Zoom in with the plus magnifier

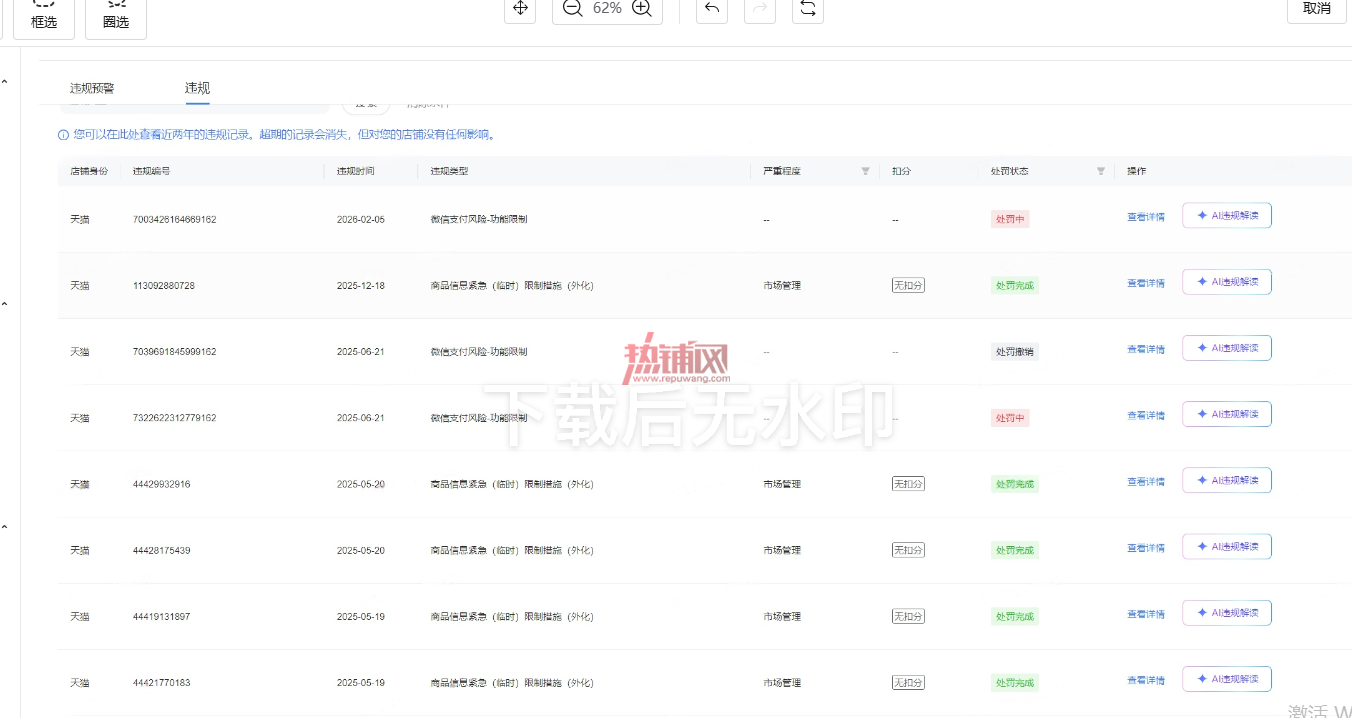coord(642,8)
